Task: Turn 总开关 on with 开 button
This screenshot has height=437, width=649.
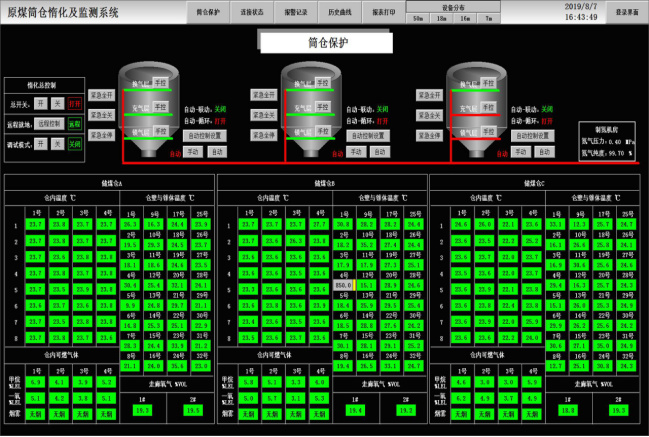Action: tap(41, 103)
